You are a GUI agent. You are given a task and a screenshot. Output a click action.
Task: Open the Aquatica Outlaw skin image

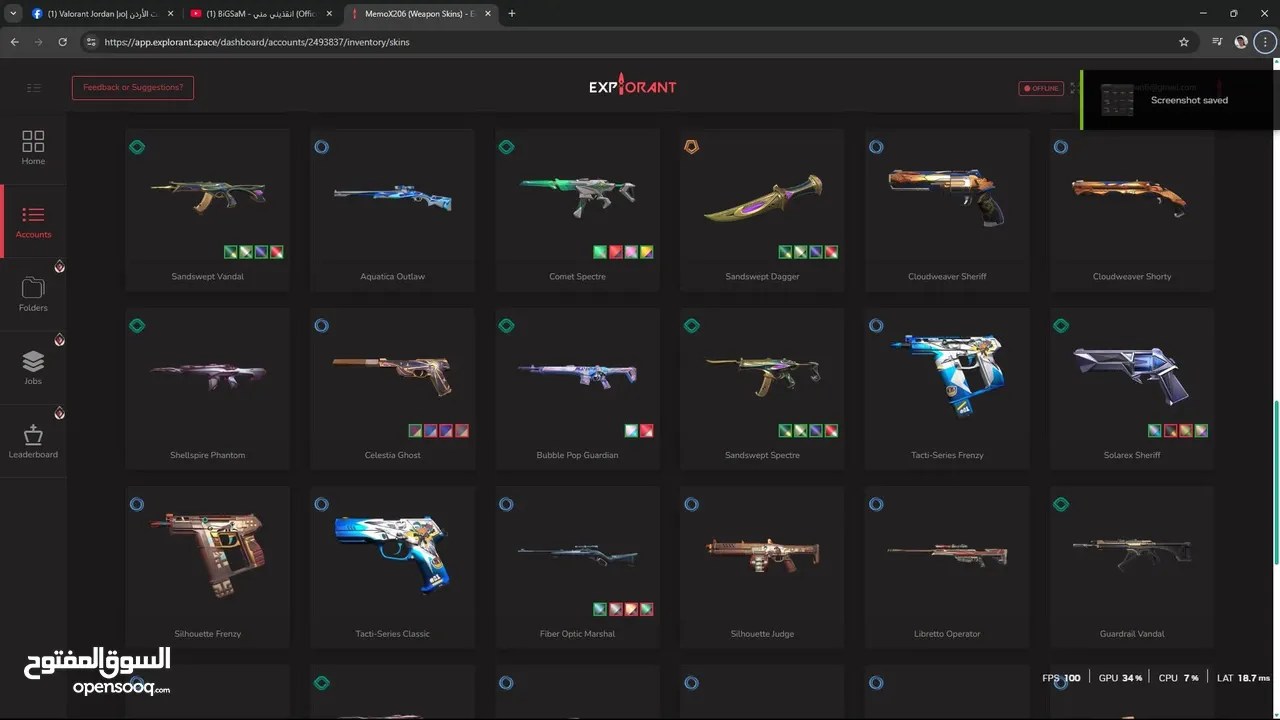[392, 197]
